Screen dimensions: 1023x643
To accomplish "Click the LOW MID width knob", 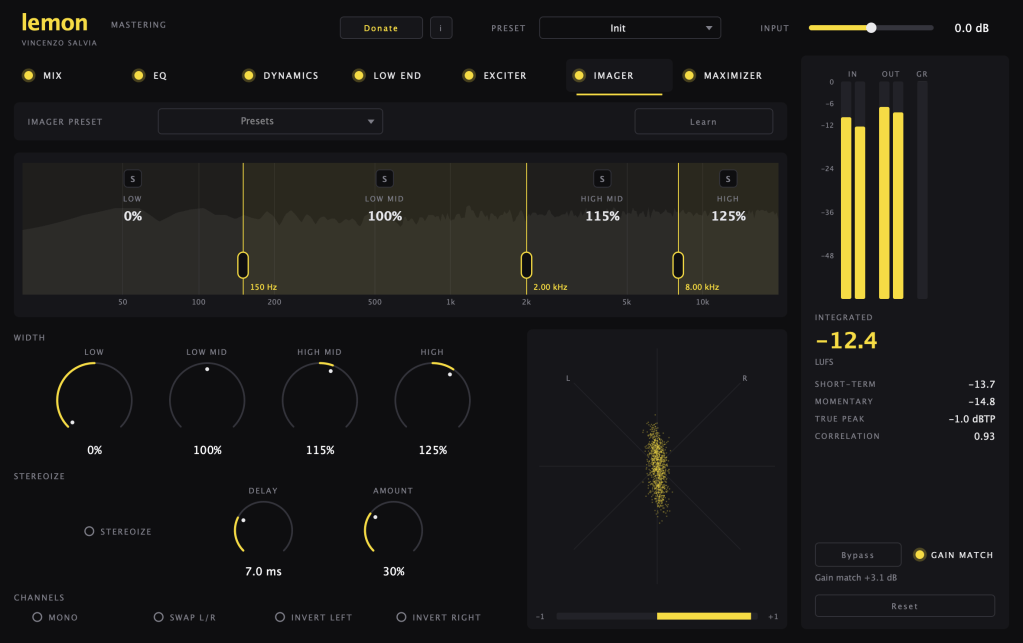I will pos(207,399).
